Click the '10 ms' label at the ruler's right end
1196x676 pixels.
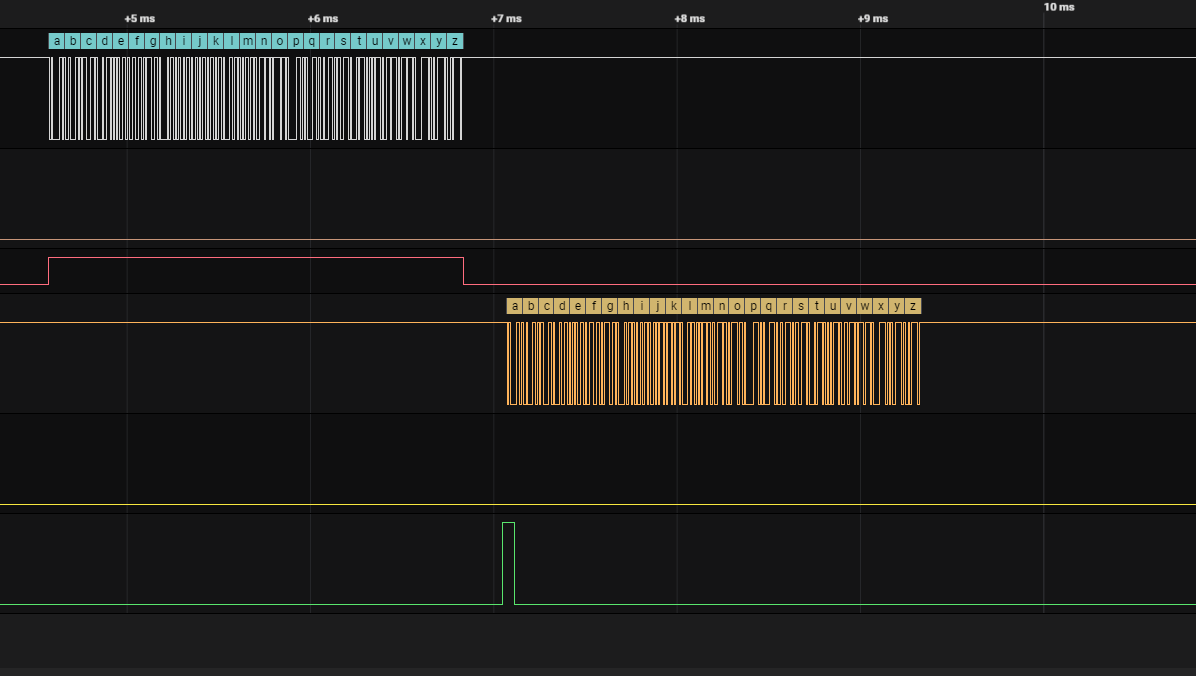coord(1058,7)
